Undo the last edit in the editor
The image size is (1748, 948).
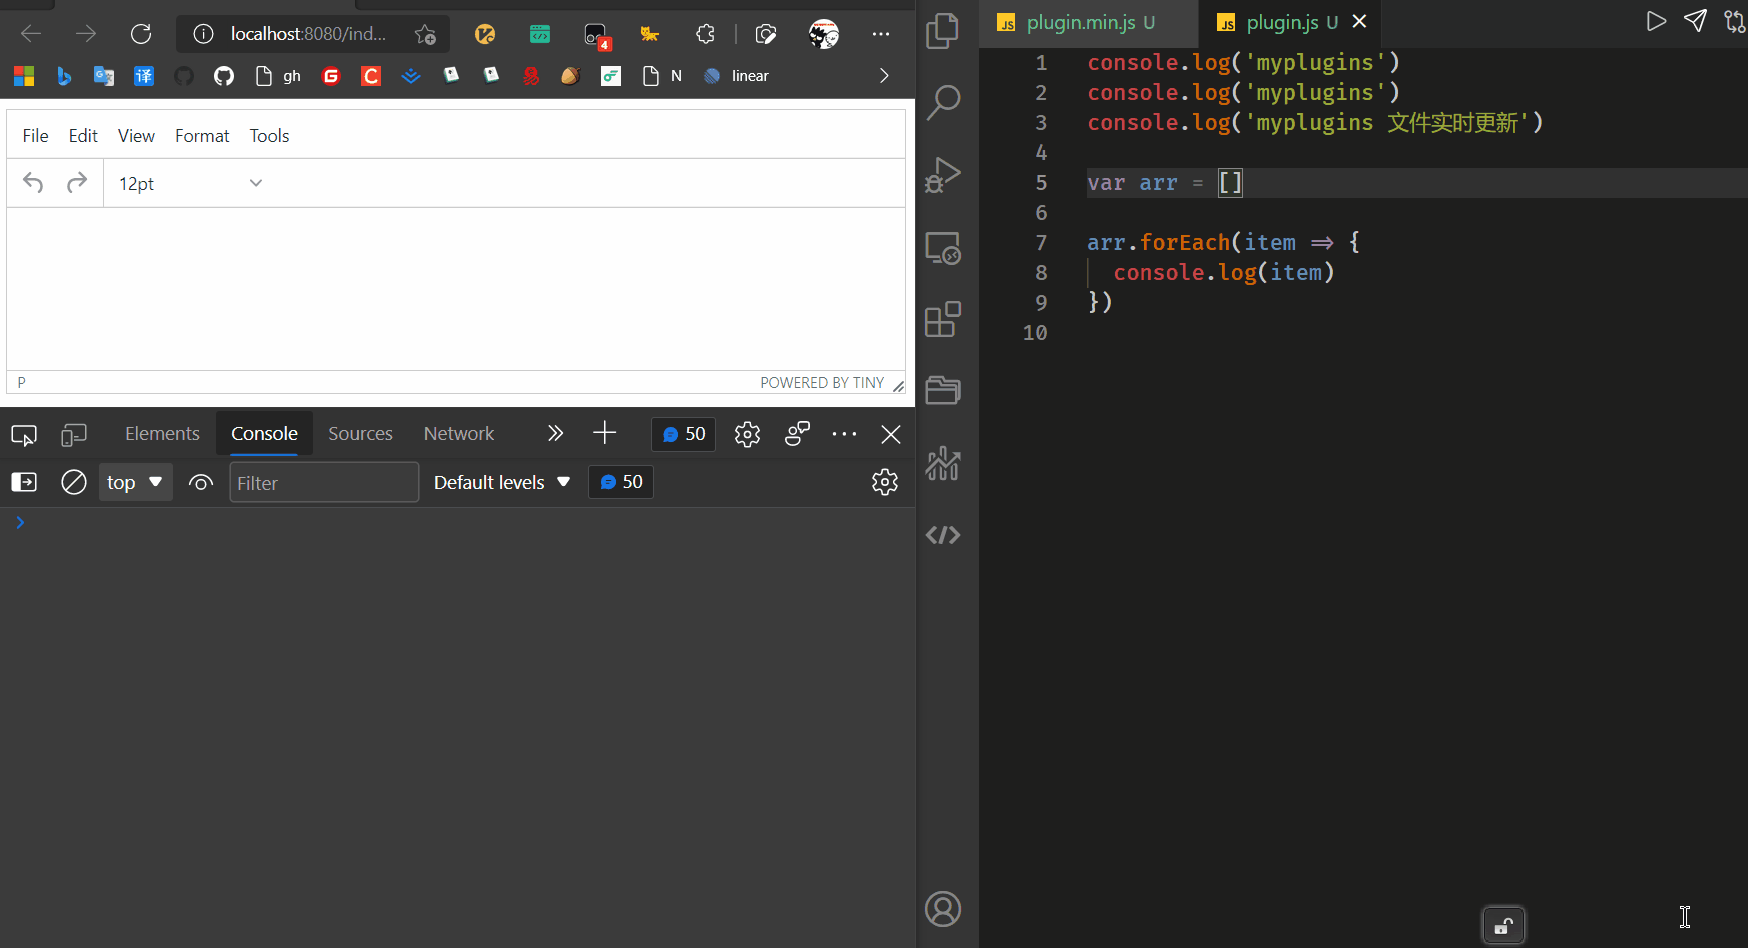[33, 183]
